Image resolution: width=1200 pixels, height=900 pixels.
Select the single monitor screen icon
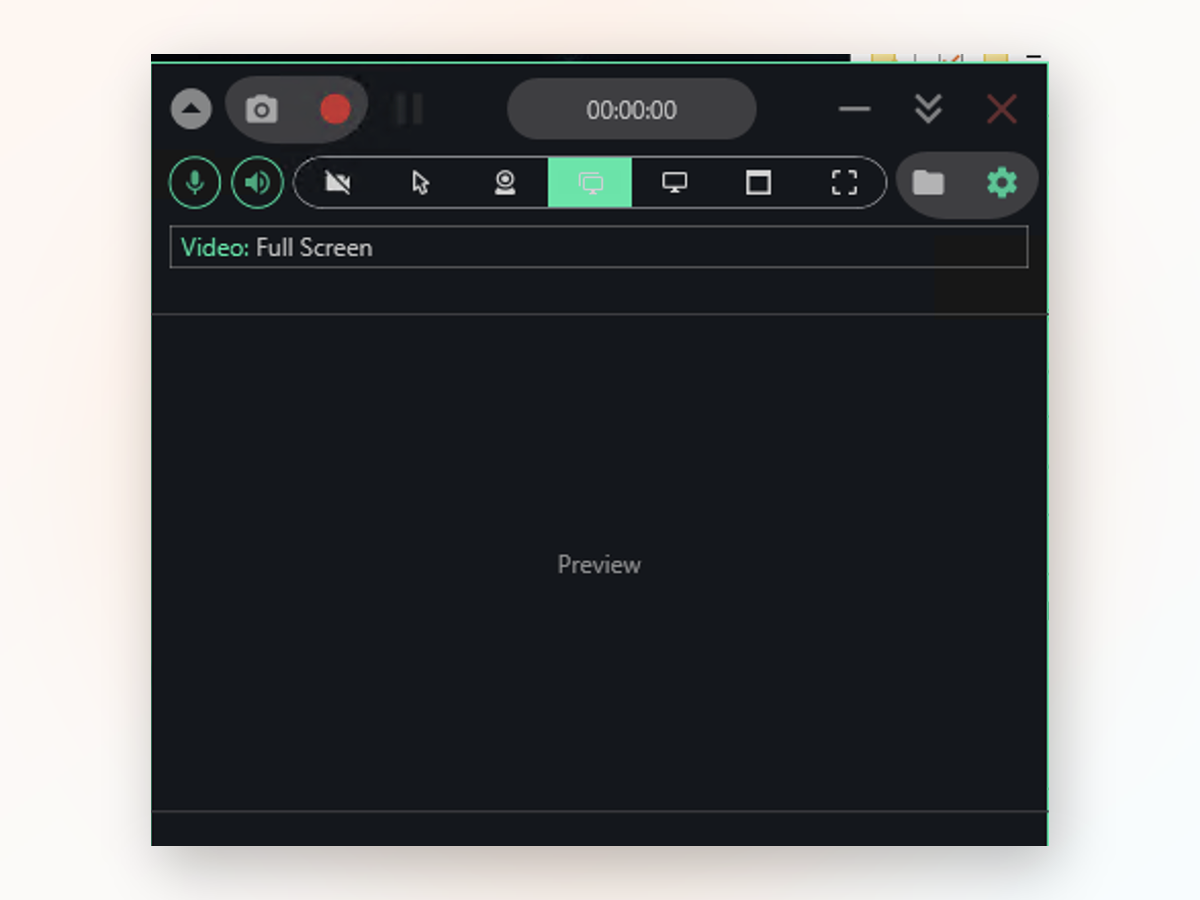pos(675,182)
